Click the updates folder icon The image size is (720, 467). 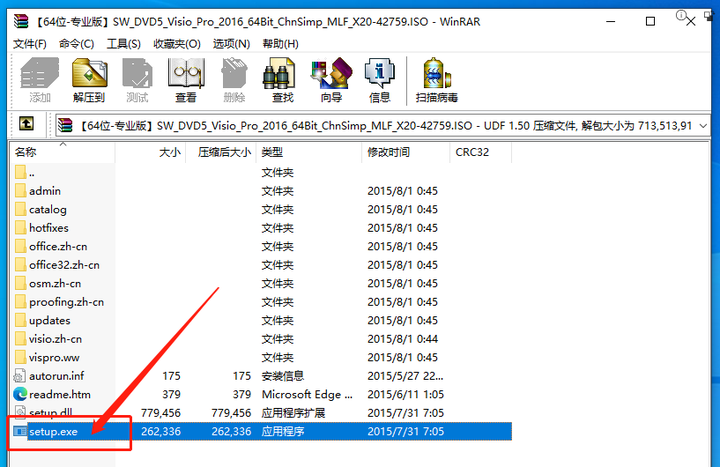point(20,320)
